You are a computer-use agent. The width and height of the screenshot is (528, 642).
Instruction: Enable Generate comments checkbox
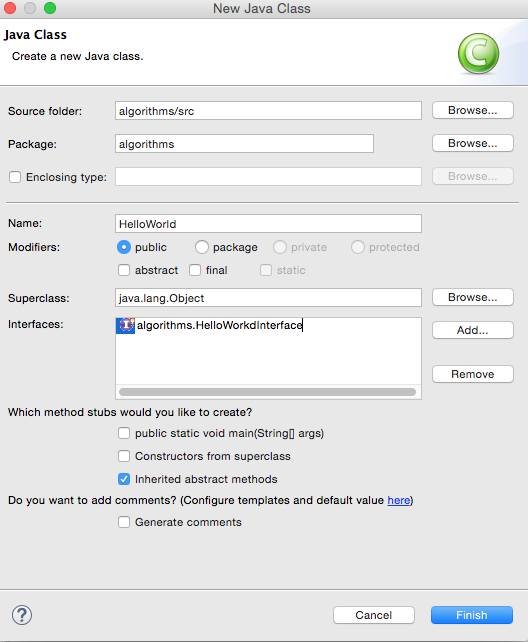point(124,522)
